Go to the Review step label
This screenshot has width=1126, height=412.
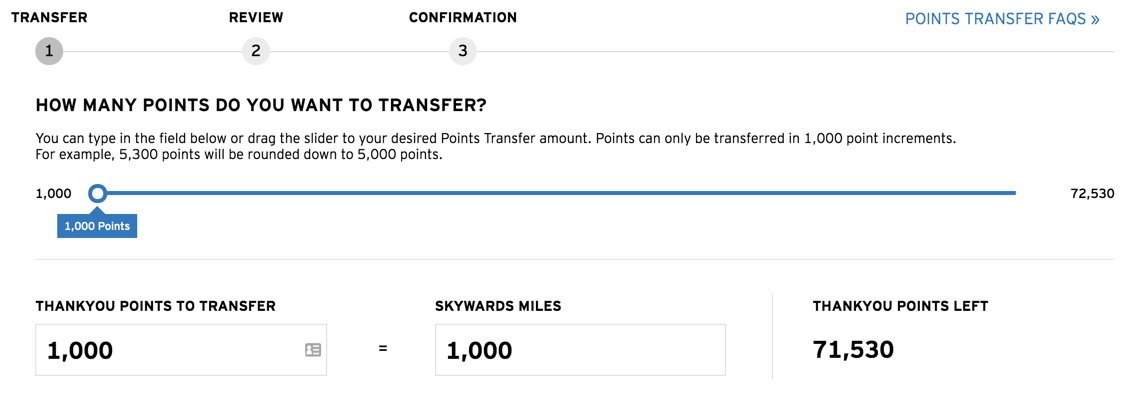tap(256, 17)
